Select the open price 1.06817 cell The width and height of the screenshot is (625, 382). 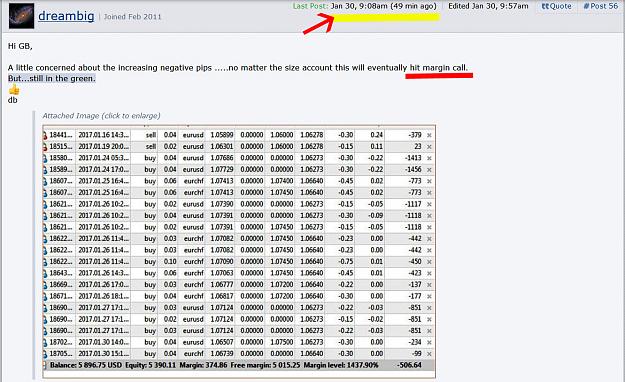tap(222, 296)
